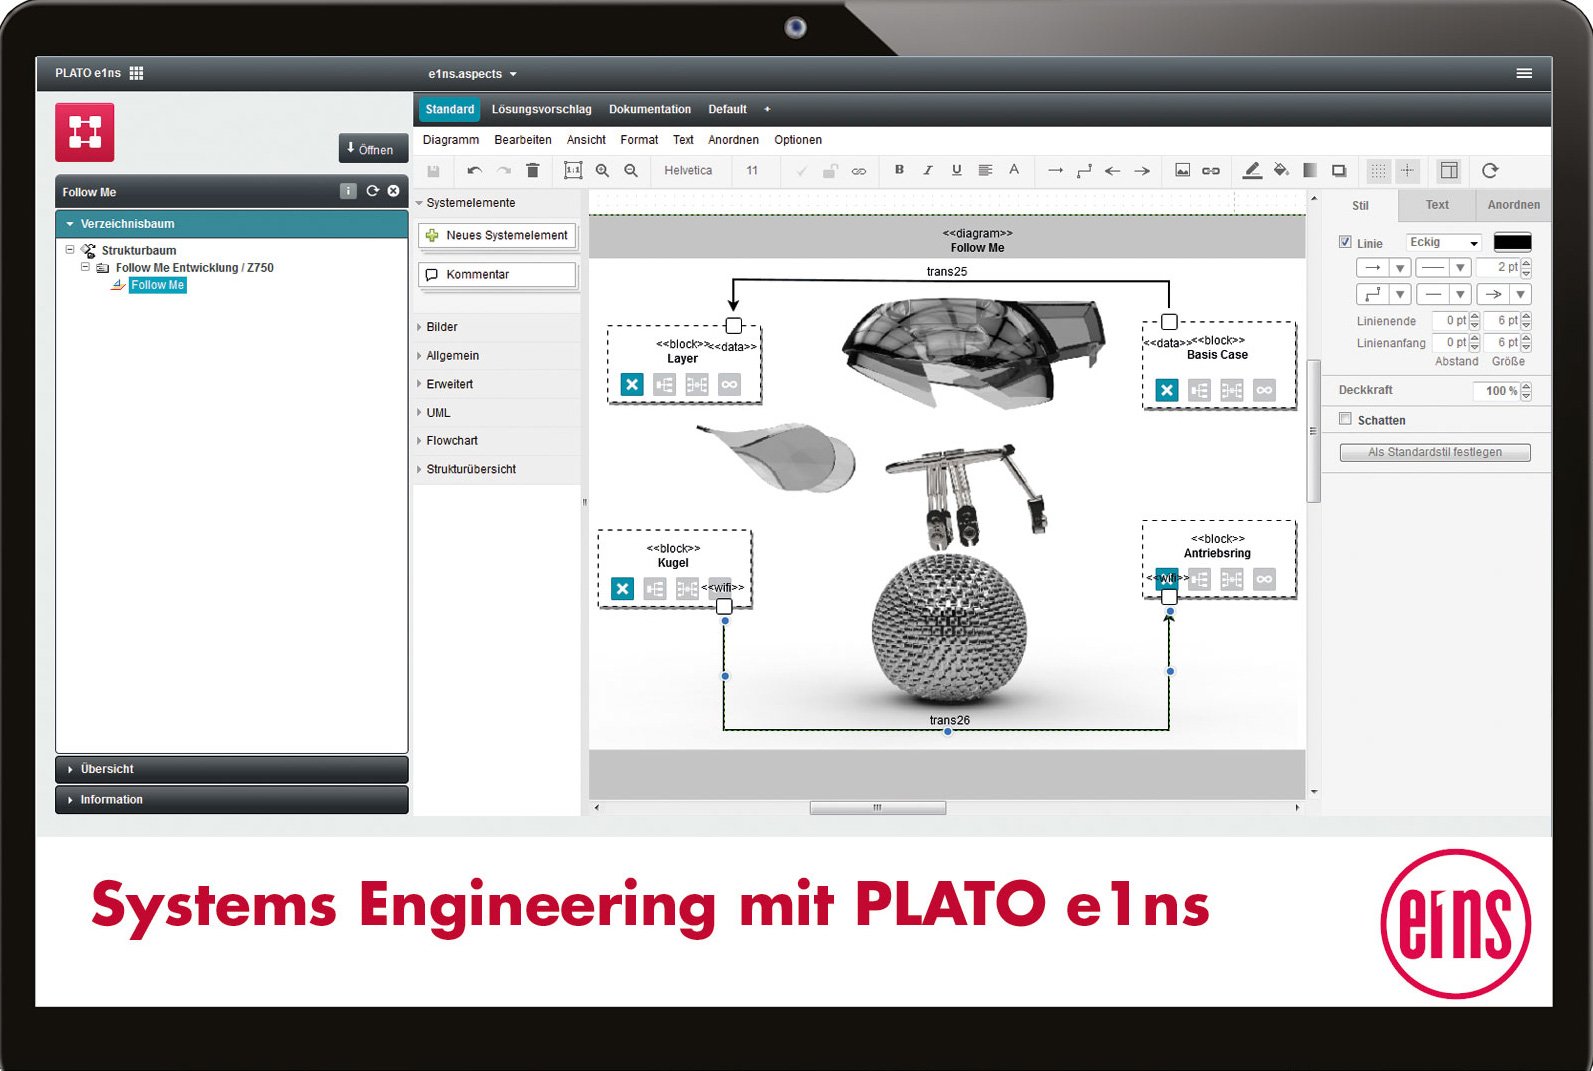This screenshot has height=1071, width=1593.
Task: Close the Follow Me side panel
Action: click(393, 191)
